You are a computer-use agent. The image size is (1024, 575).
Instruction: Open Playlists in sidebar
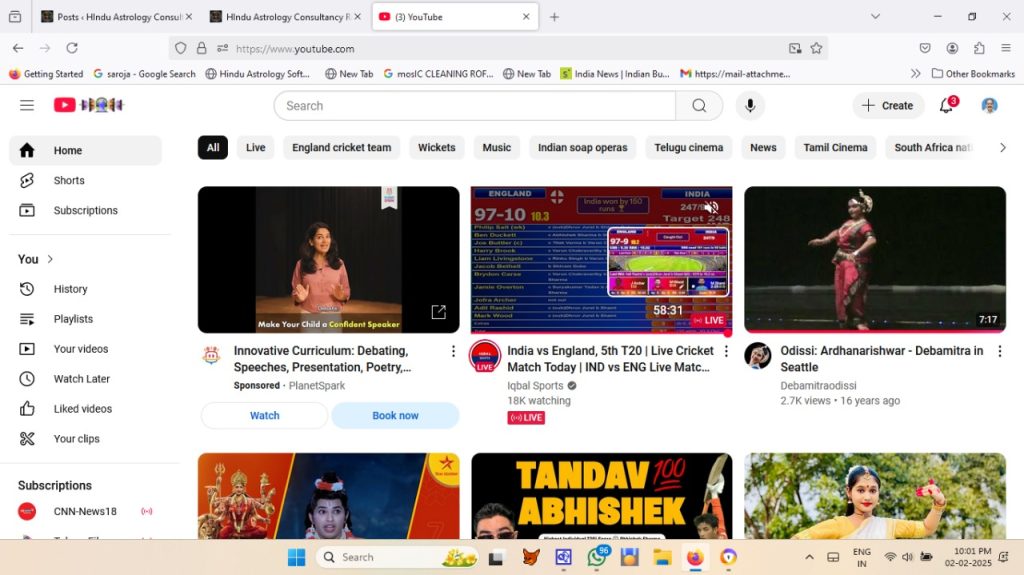[x=86, y=319]
